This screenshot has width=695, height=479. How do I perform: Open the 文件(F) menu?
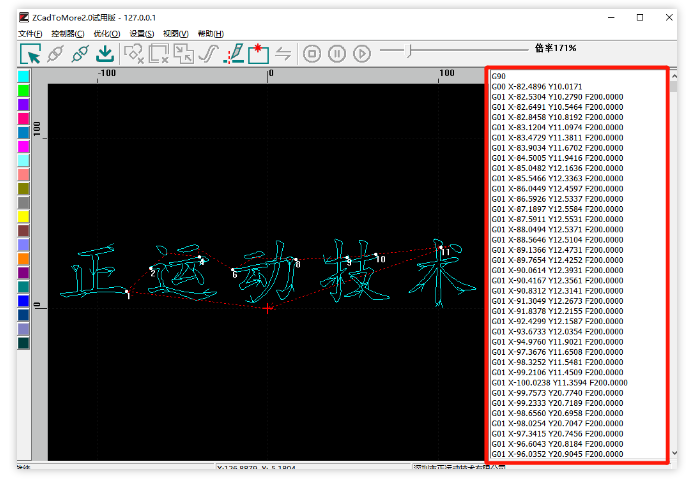click(x=30, y=34)
